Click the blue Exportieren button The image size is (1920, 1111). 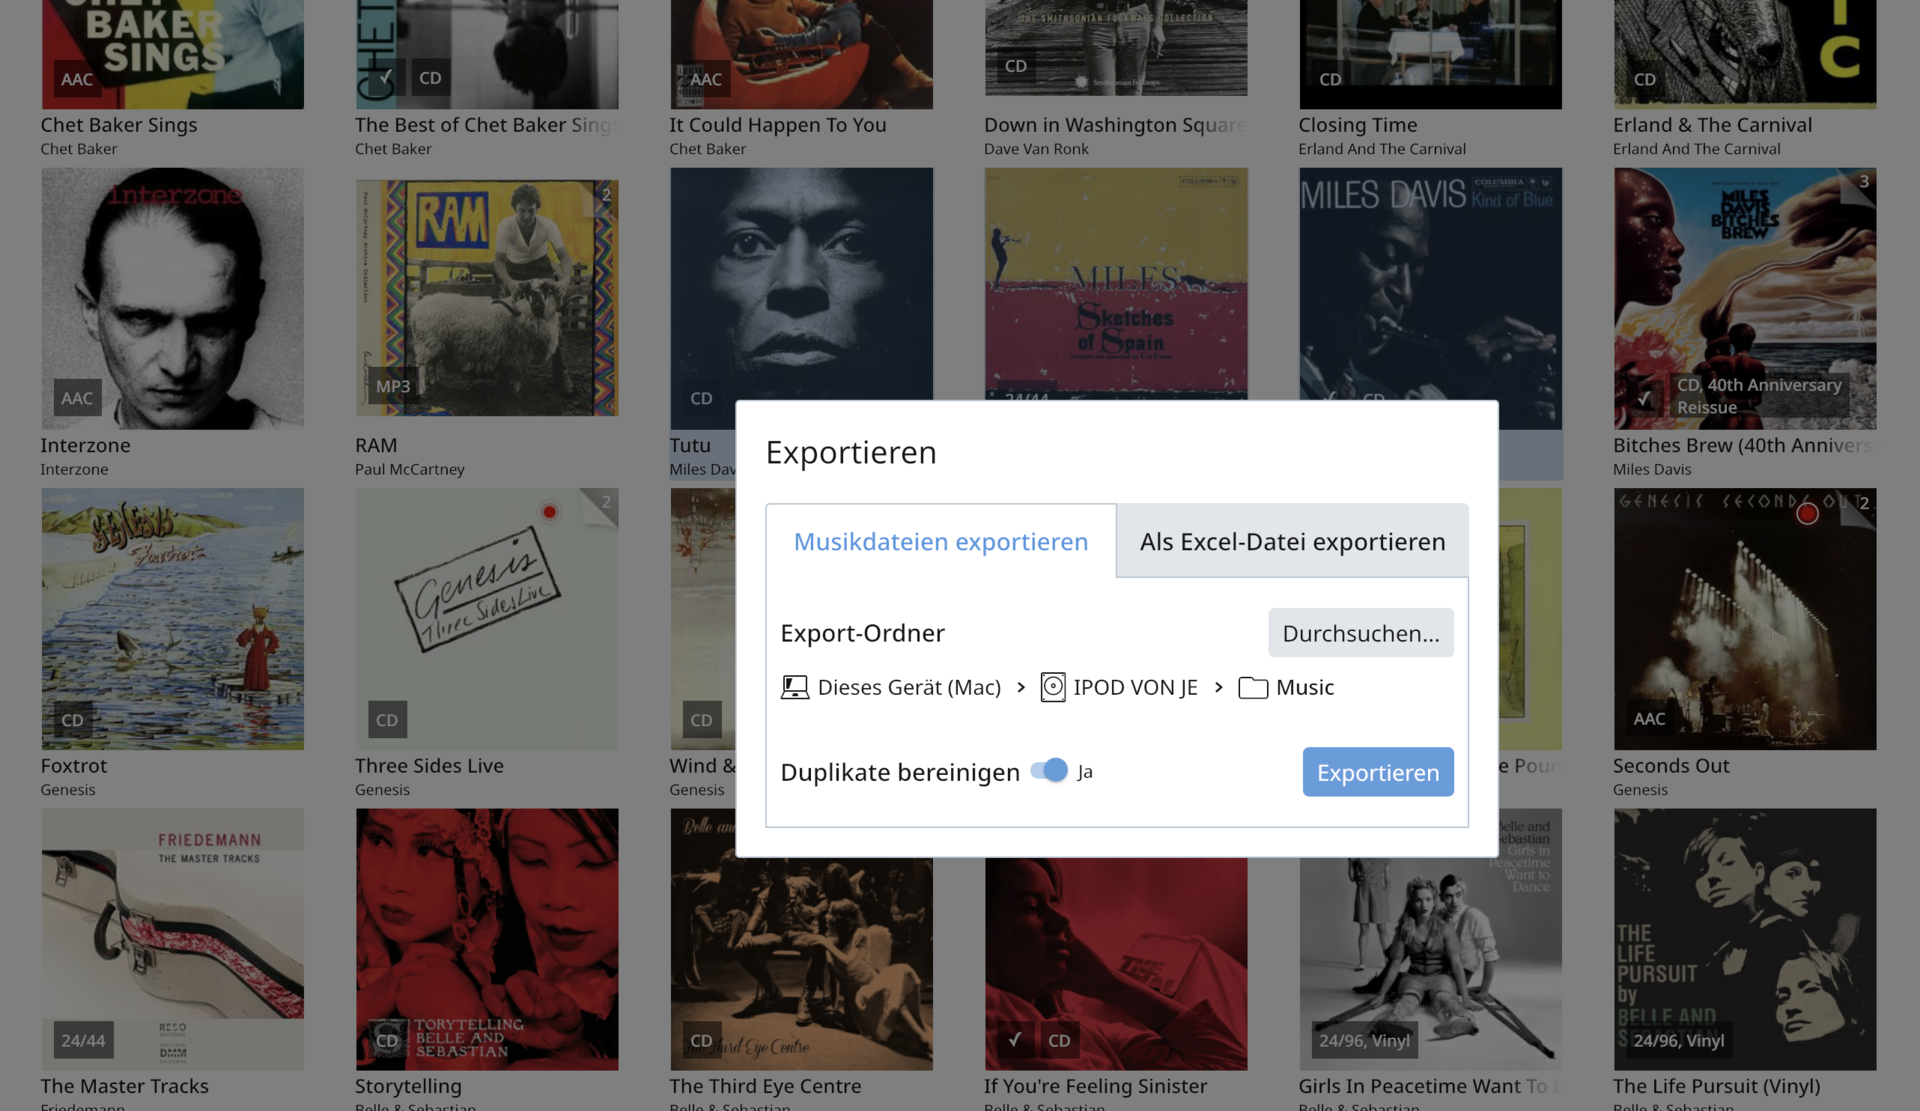(x=1377, y=772)
